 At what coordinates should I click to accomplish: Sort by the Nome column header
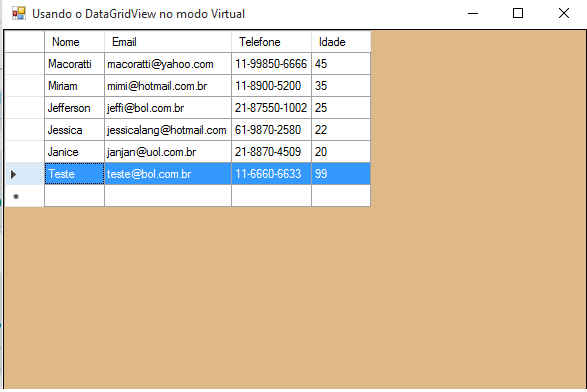(74, 42)
